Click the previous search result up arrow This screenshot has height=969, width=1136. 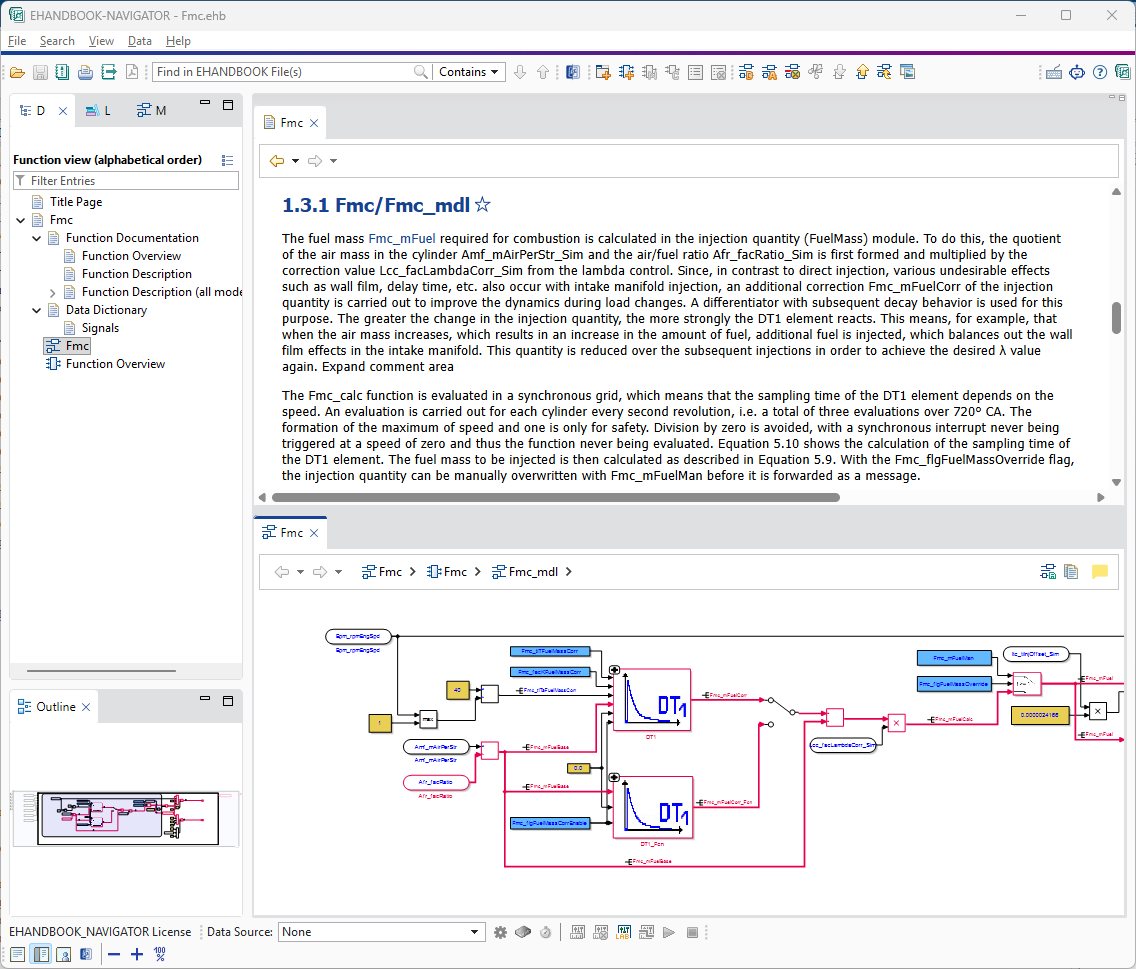coord(543,72)
